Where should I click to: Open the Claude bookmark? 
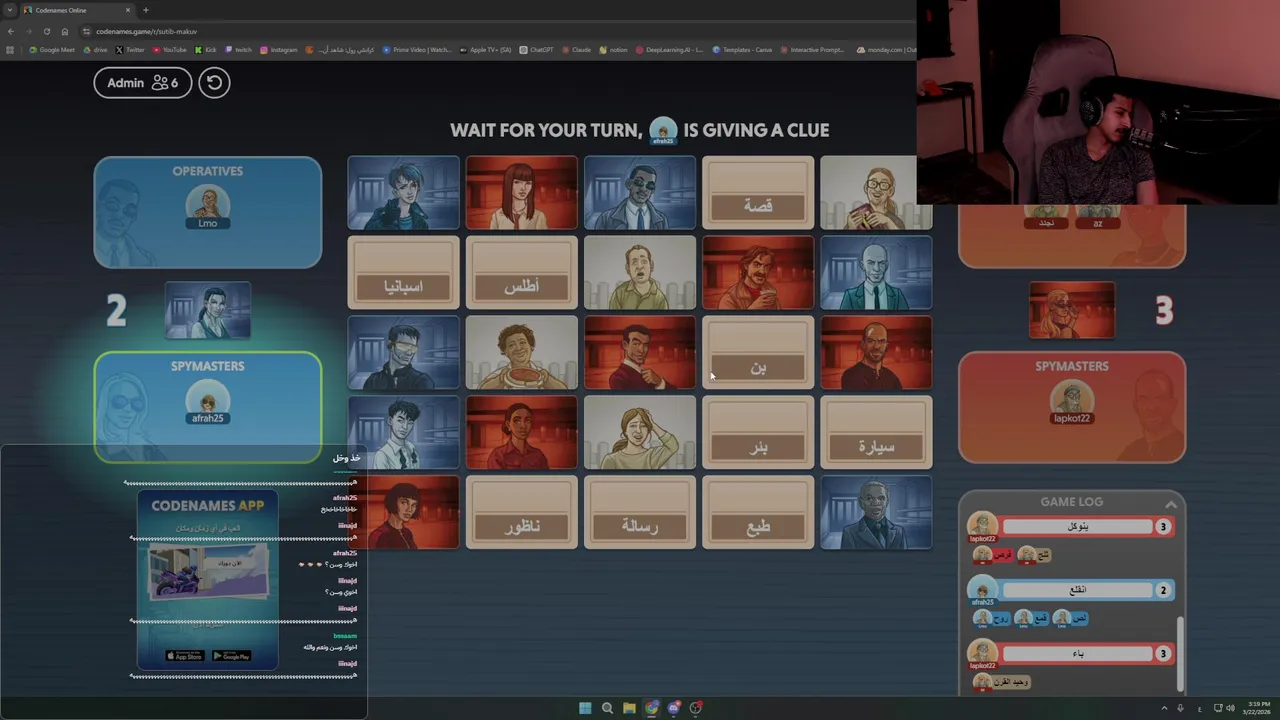576,50
